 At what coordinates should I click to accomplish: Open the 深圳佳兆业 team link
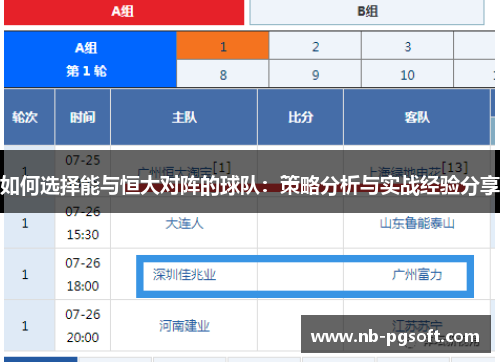(x=184, y=275)
